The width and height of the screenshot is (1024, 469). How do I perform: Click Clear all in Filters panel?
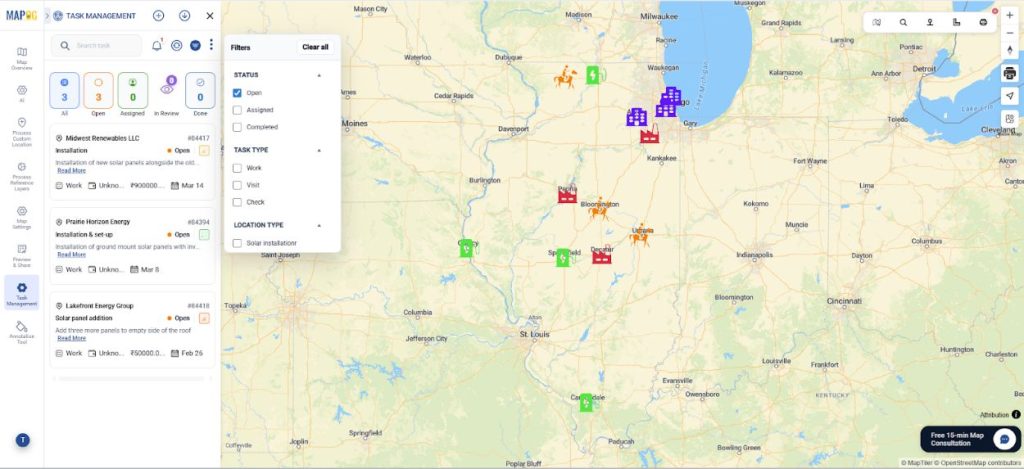click(x=315, y=47)
